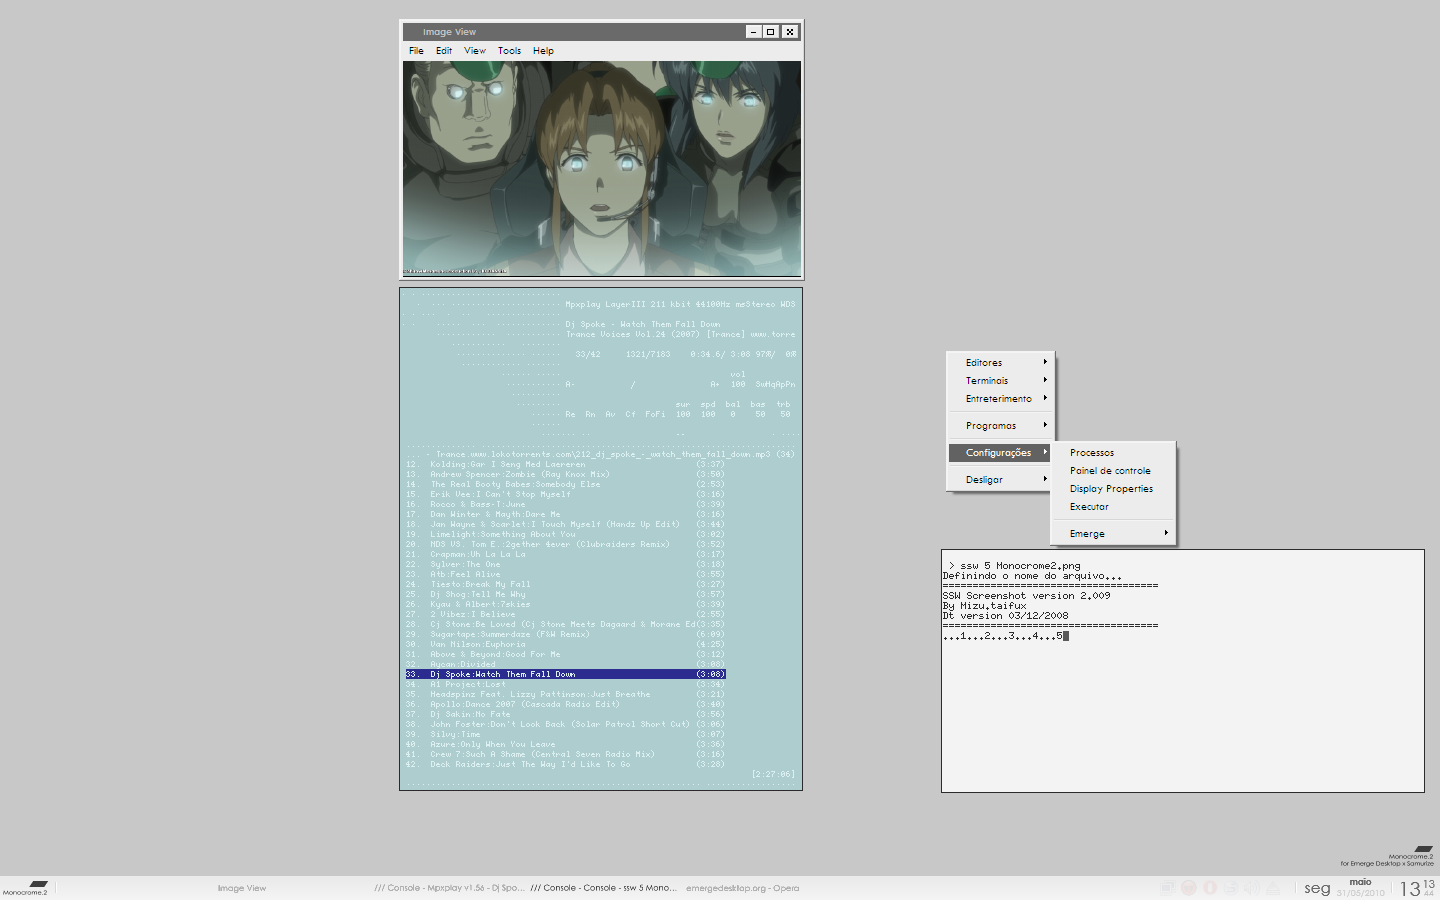This screenshot has height=900, width=1440.
Task: Select track 39 Silvy:Time
Action: point(565,734)
